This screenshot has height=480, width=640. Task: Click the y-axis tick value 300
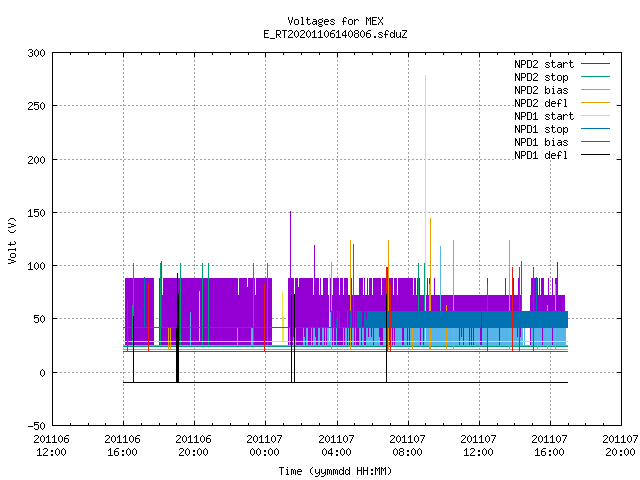click(36, 53)
